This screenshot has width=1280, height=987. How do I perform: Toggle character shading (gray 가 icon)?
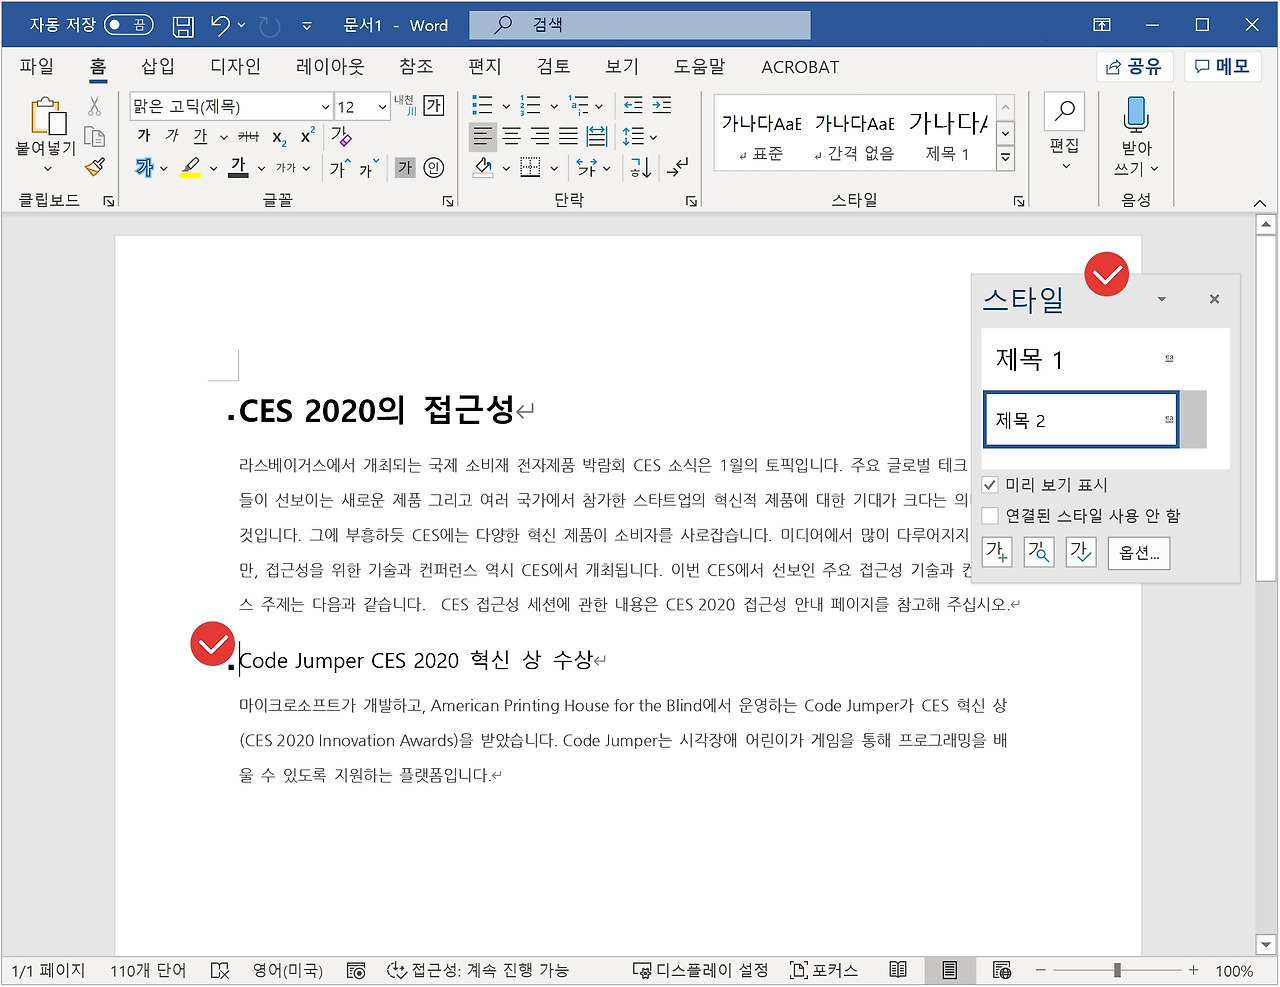pos(405,168)
